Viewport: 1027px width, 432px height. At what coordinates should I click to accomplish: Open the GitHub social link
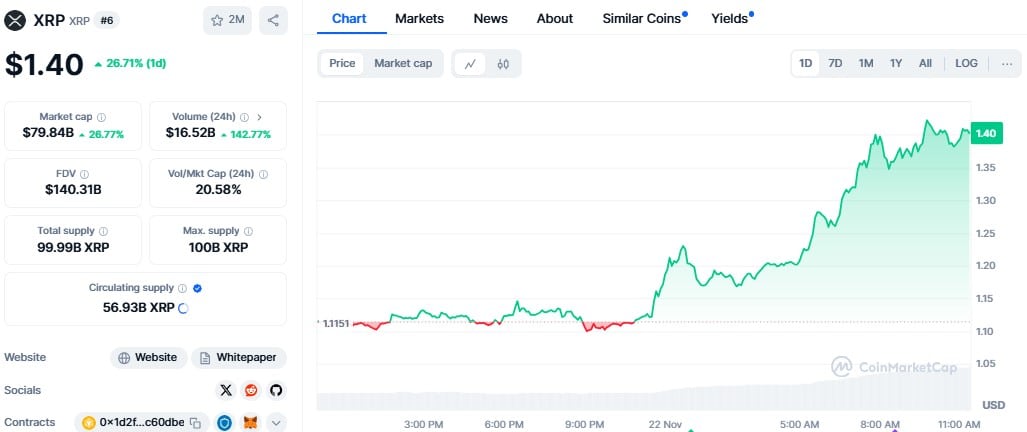pyautogui.click(x=276, y=391)
